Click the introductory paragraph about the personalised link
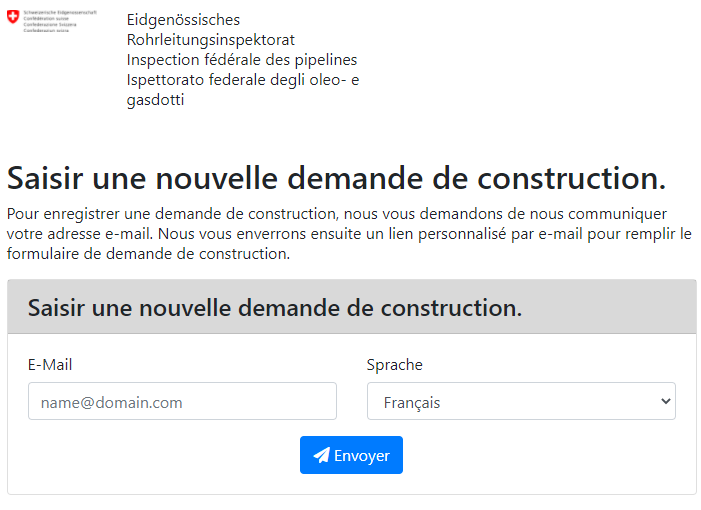701x510 pixels. [x=349, y=234]
